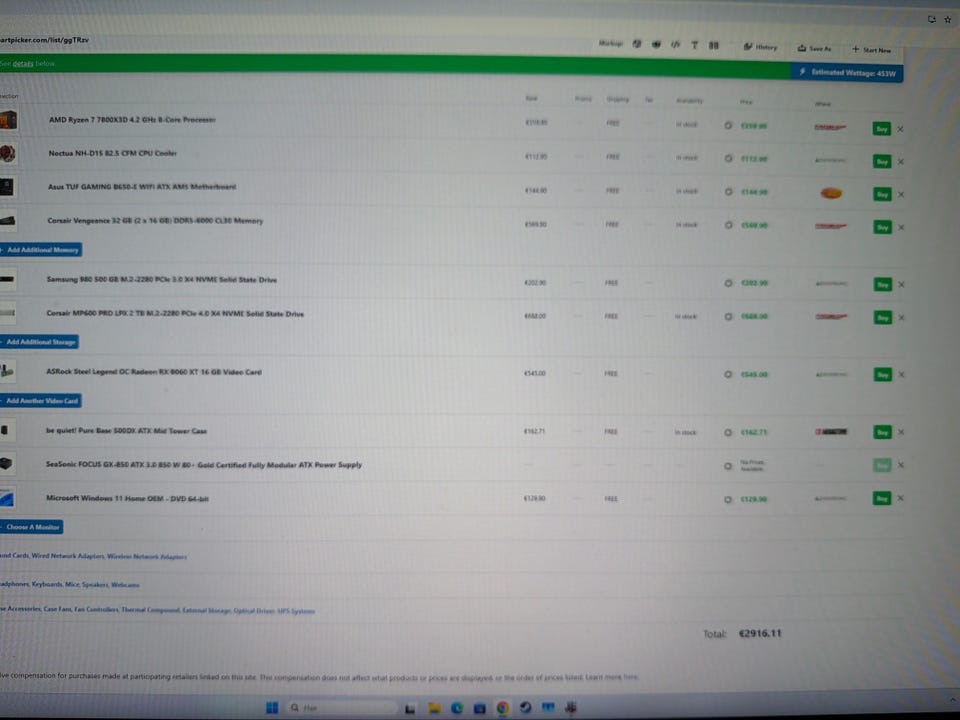Remove be quiet! case from list

(901, 432)
